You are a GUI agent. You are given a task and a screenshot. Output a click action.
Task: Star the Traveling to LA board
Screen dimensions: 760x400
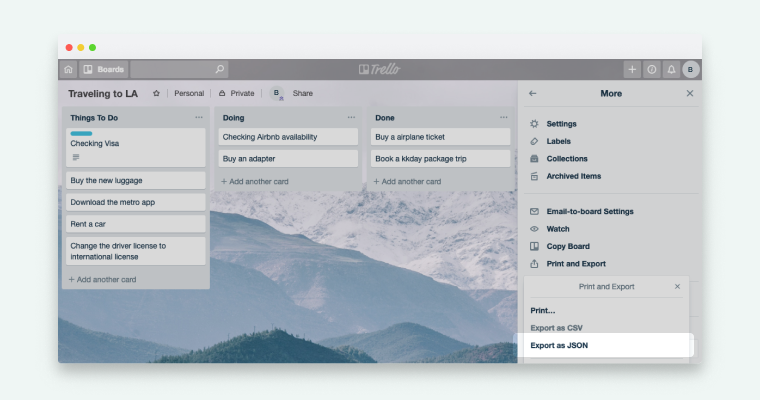click(156, 93)
